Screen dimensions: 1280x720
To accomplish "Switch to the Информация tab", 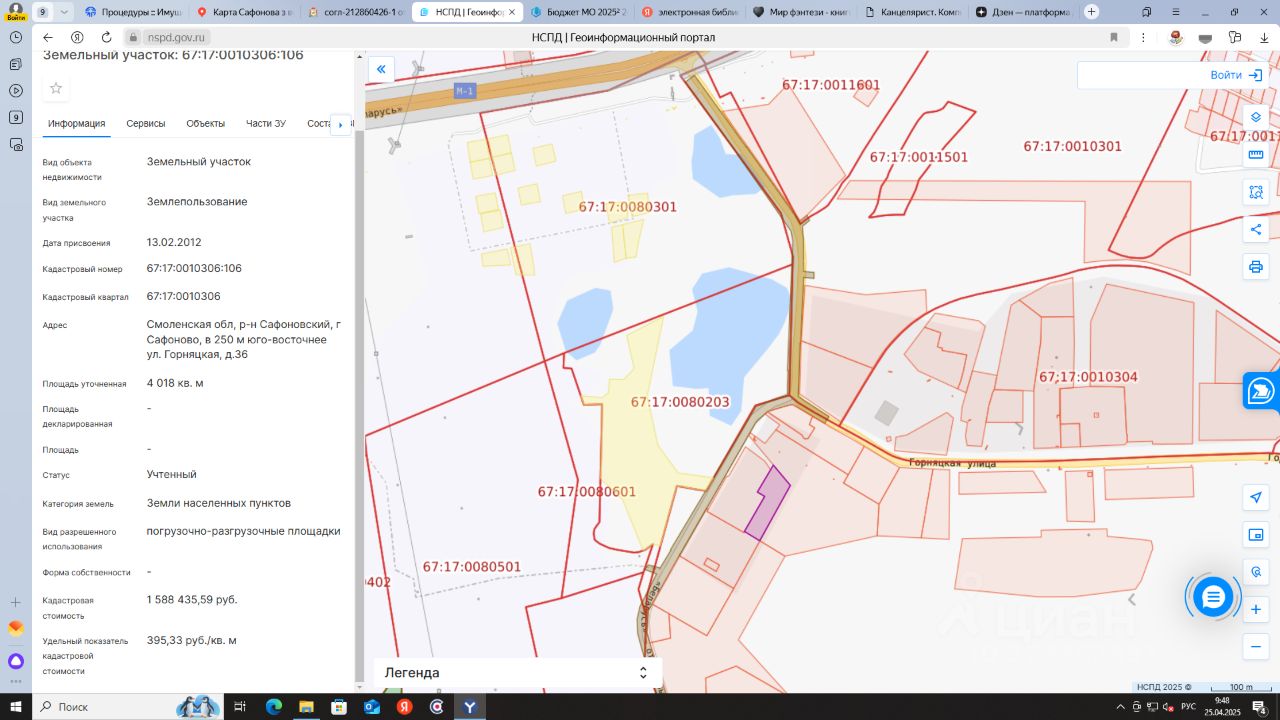I will click(x=77, y=123).
